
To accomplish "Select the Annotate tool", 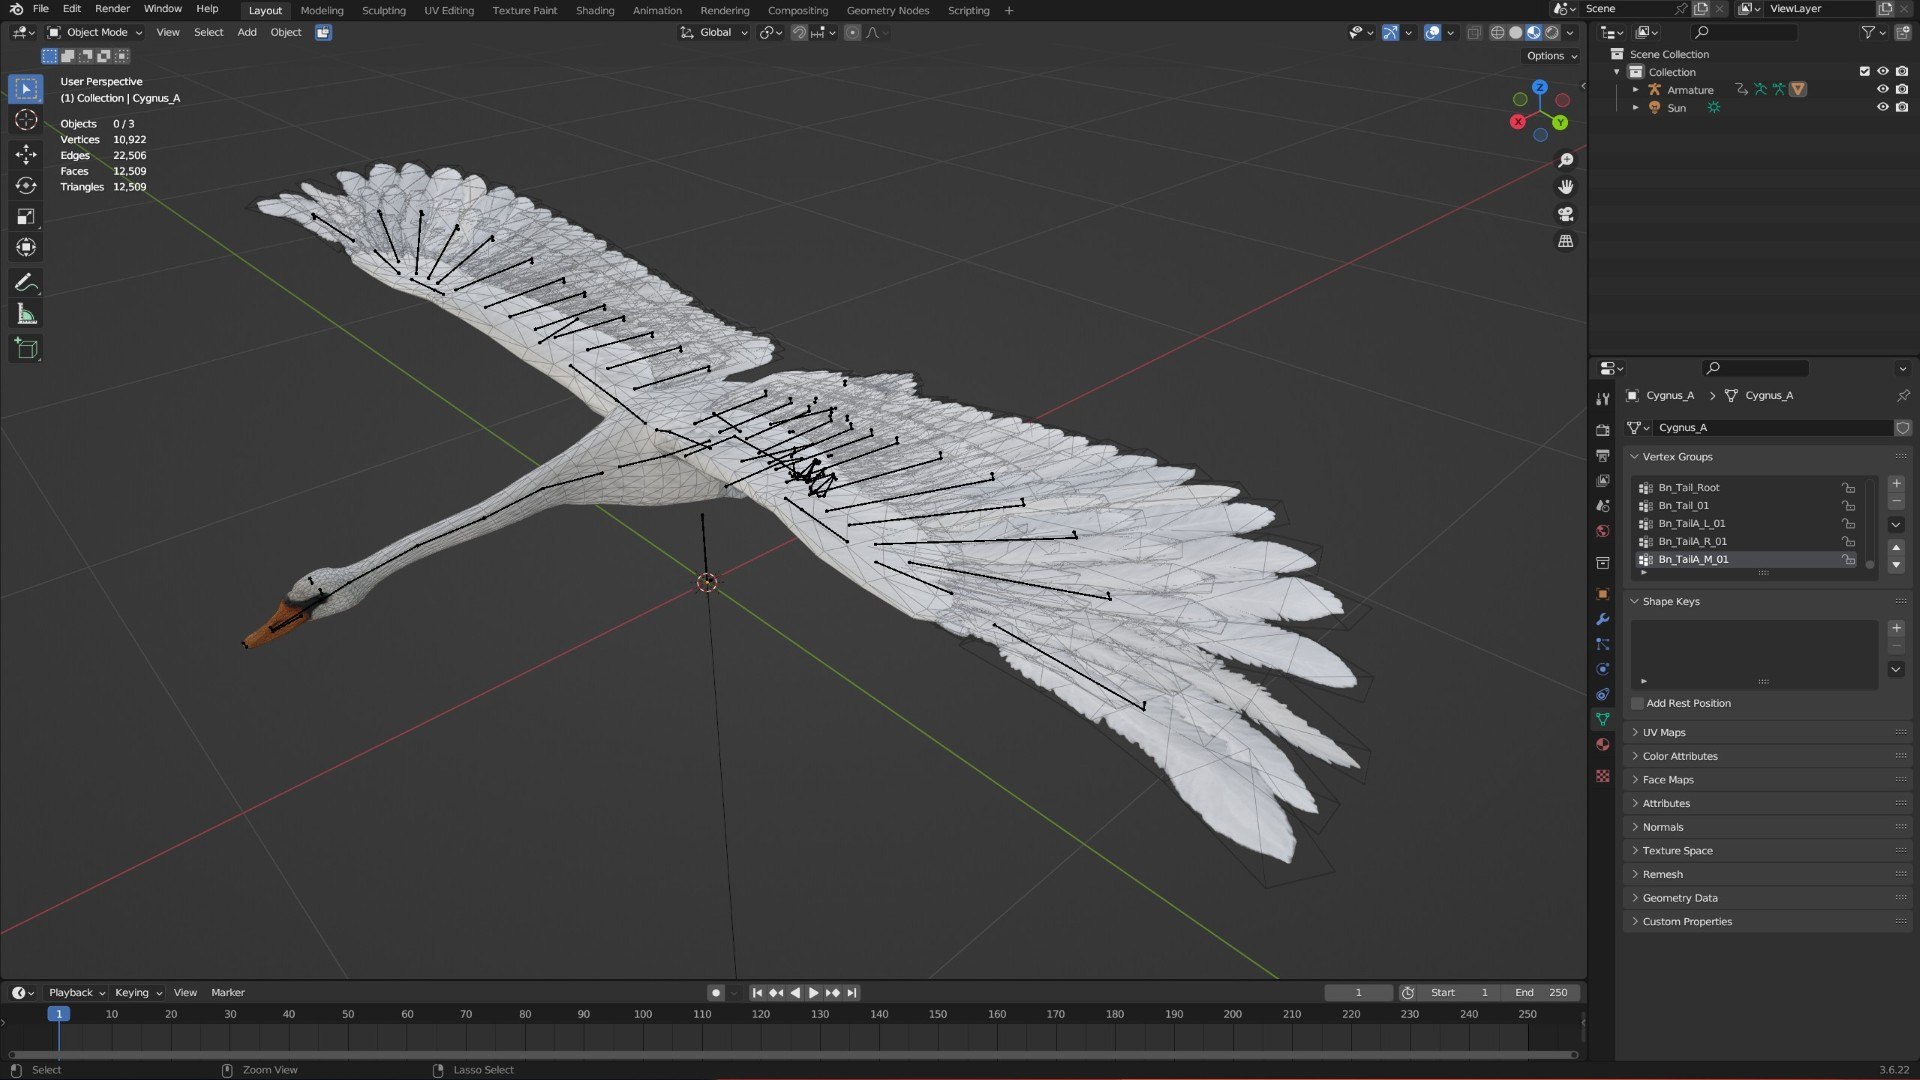I will 26,283.
